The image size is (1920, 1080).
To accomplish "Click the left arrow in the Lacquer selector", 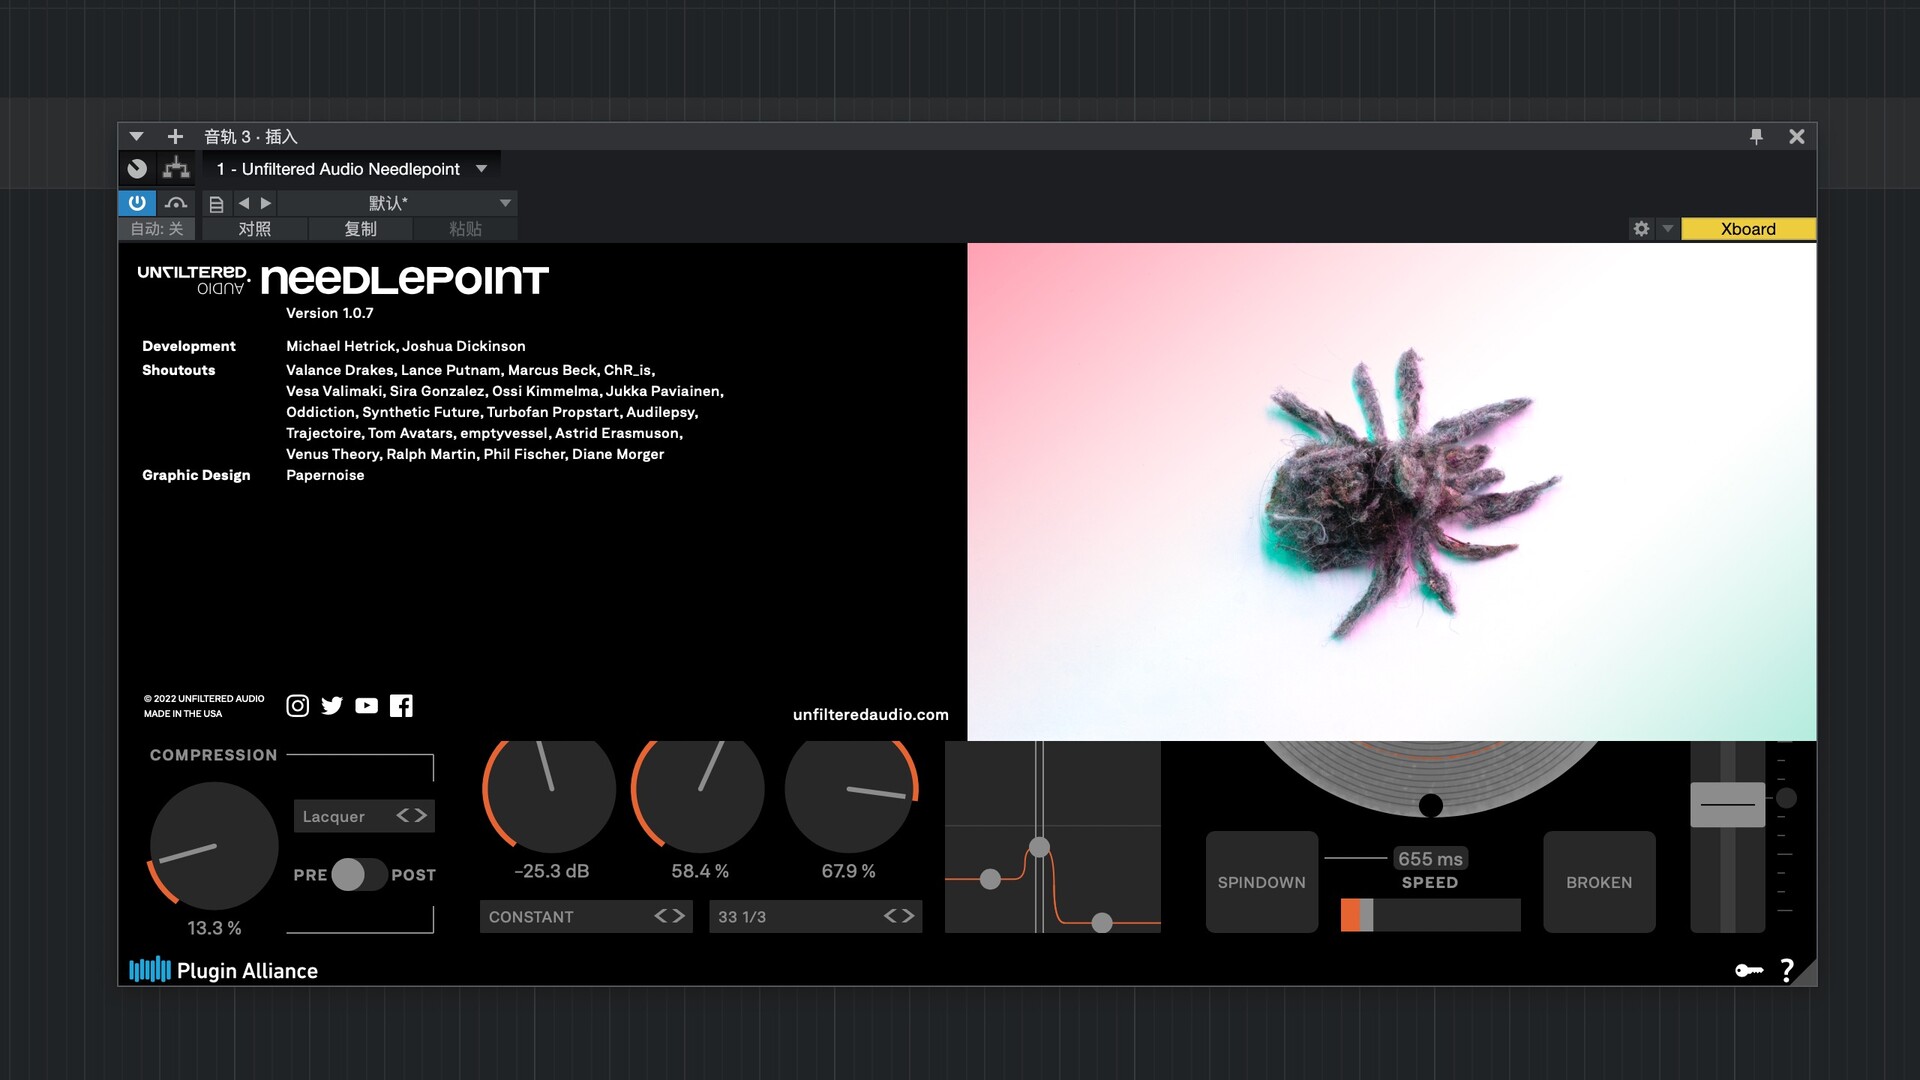I will [x=403, y=816].
